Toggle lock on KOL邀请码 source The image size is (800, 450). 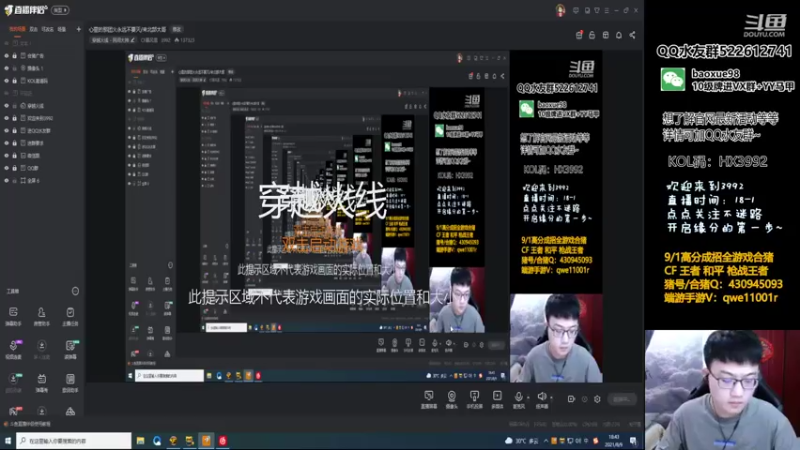14,81
